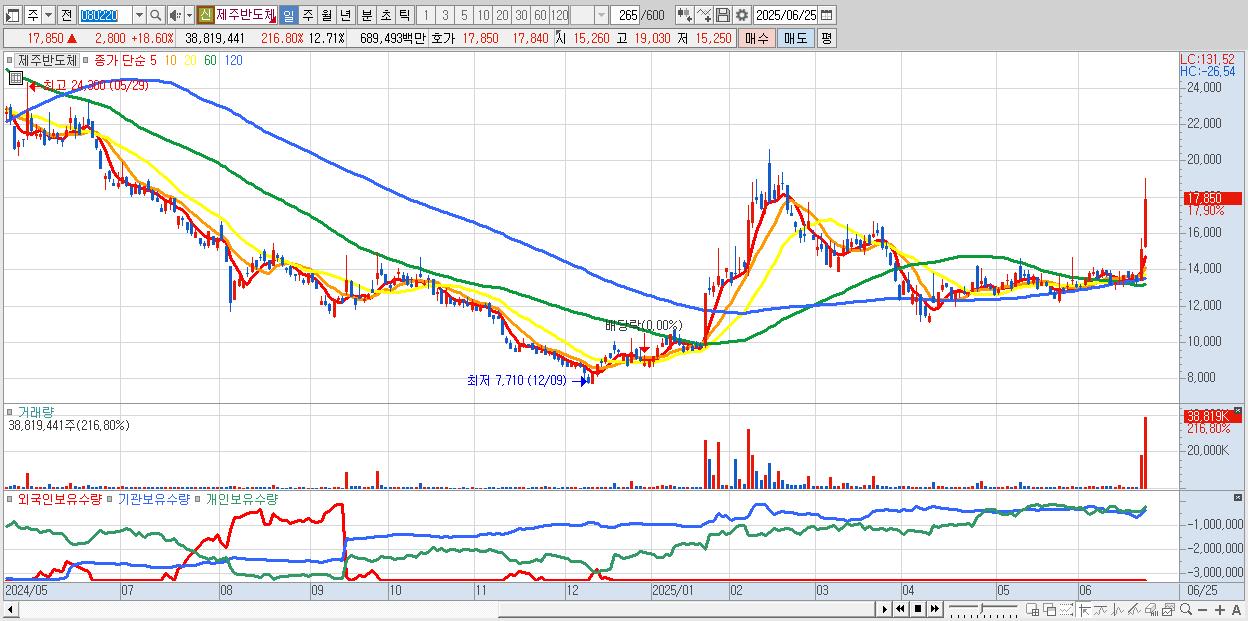Open chart settings gear icon

point(741,15)
